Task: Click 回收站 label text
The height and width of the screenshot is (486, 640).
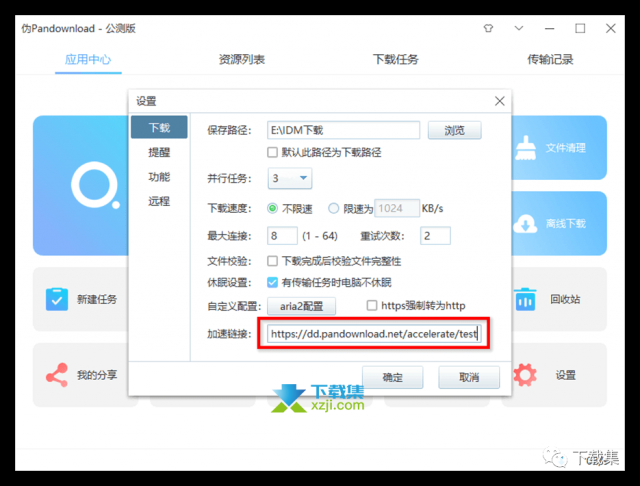Action: [x=565, y=299]
